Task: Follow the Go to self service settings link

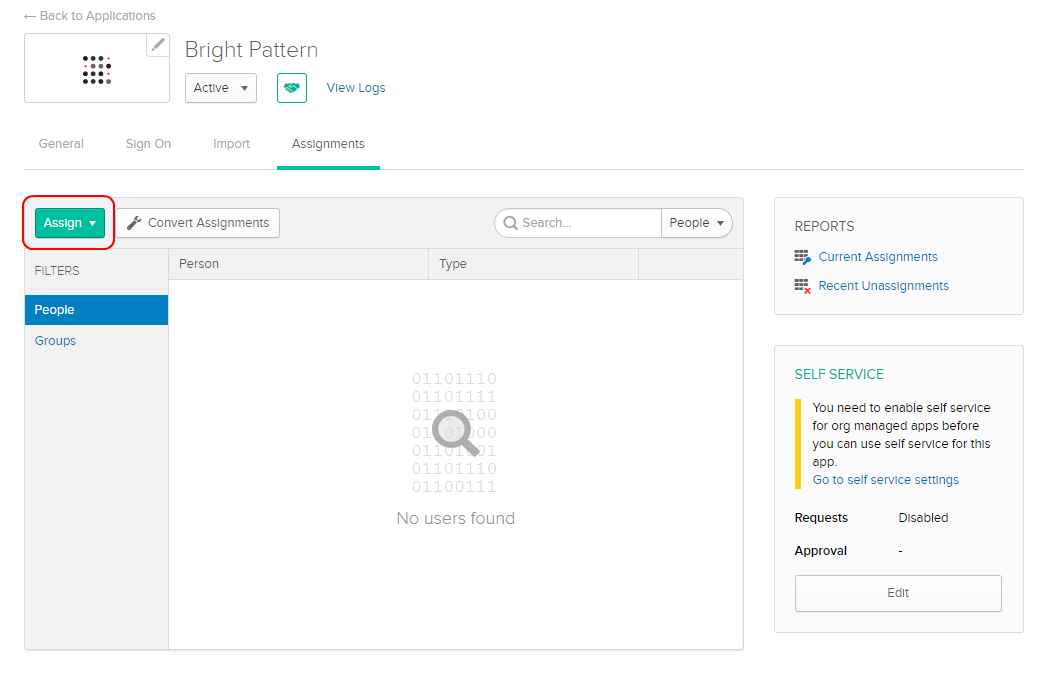Action: tap(885, 480)
